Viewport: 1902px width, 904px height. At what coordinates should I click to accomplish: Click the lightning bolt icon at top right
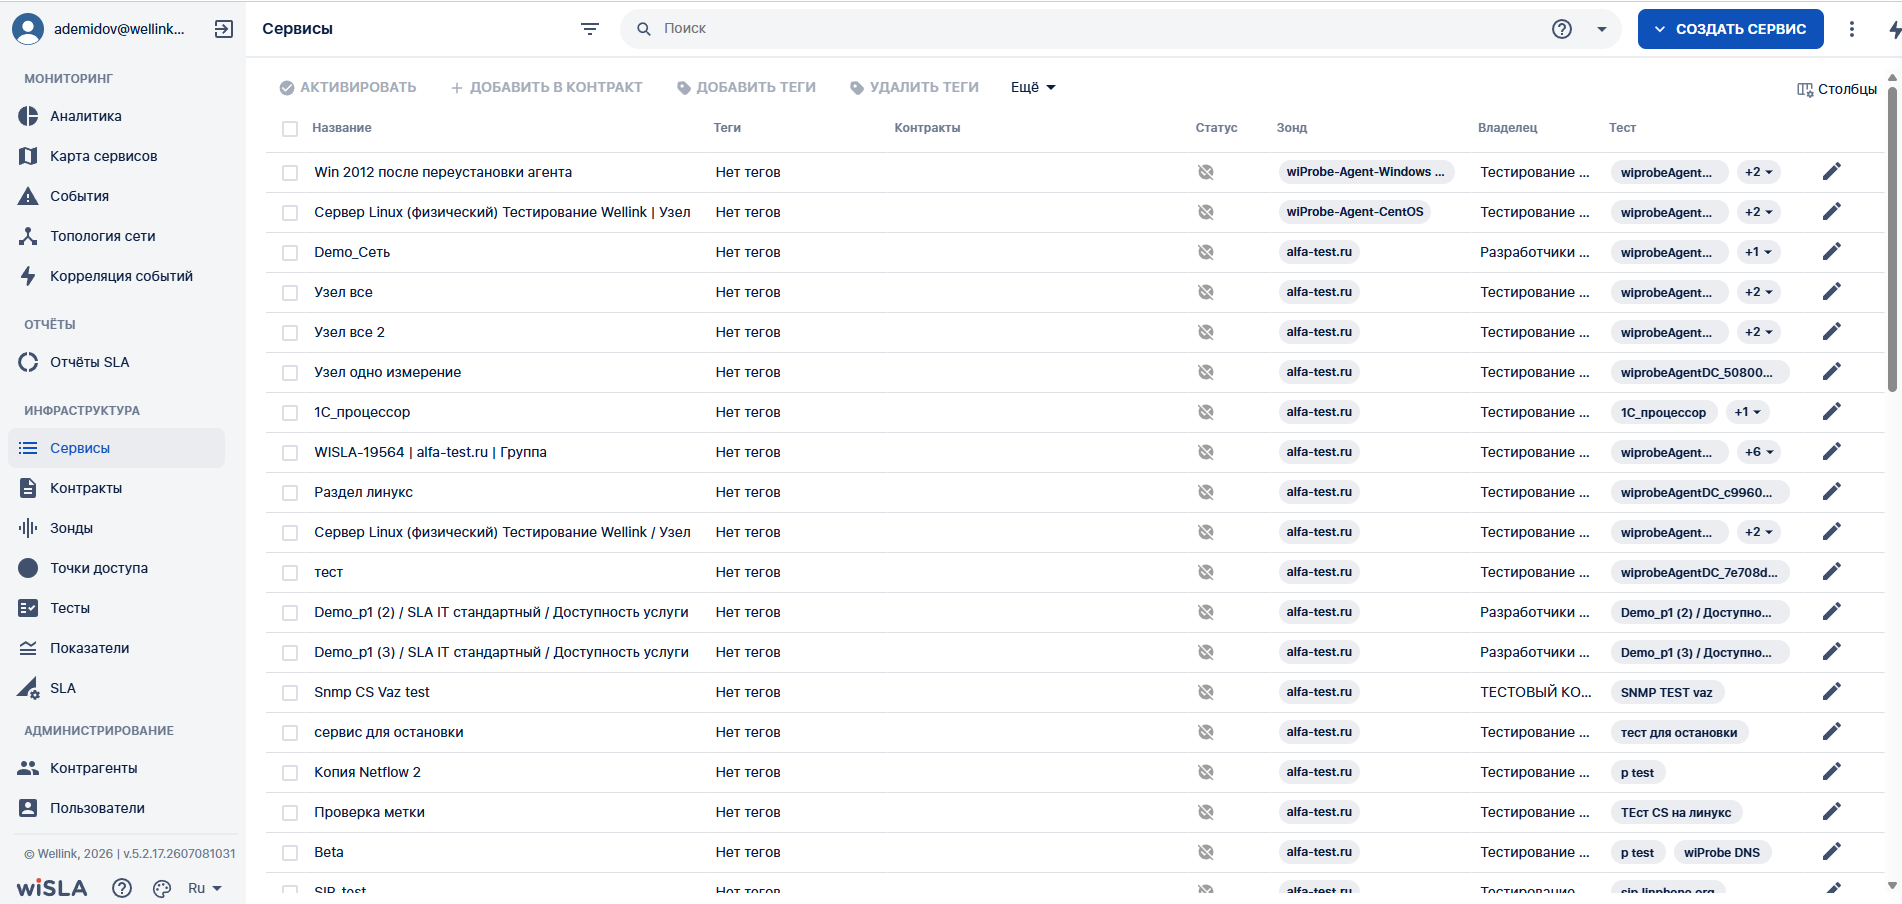click(1894, 30)
